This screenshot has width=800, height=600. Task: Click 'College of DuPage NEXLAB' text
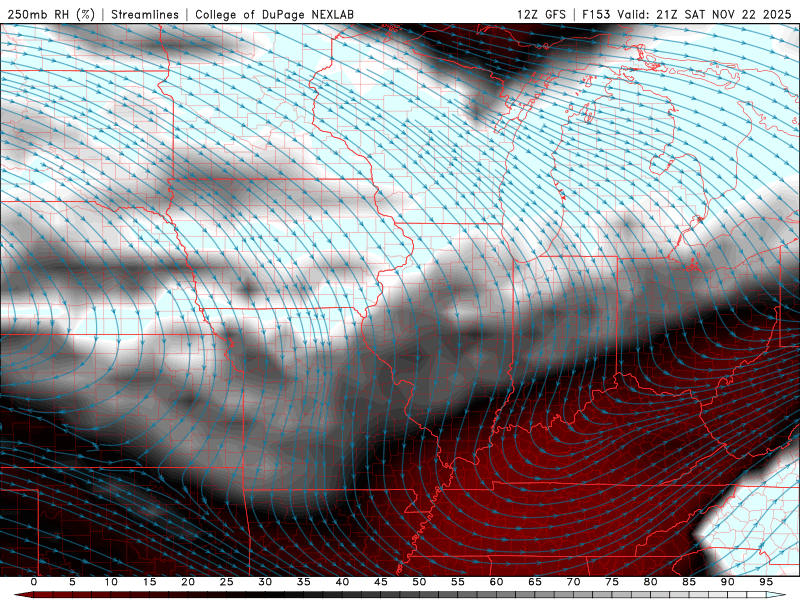(x=274, y=14)
